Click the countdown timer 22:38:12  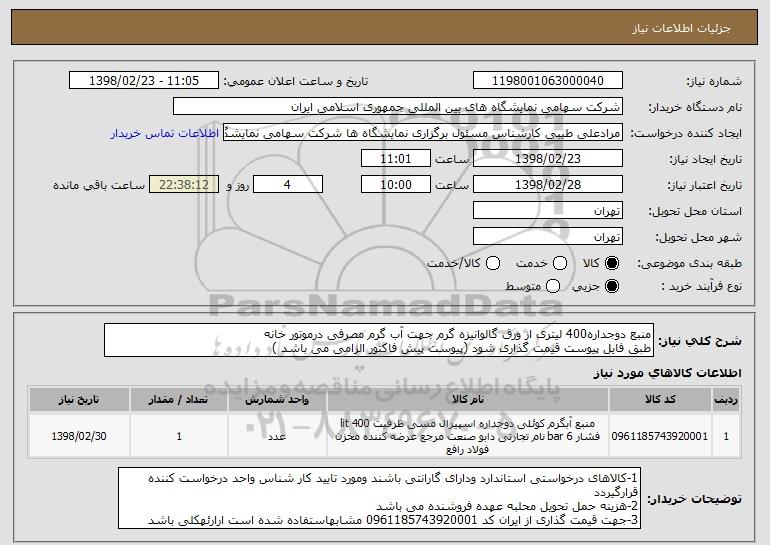tap(184, 185)
